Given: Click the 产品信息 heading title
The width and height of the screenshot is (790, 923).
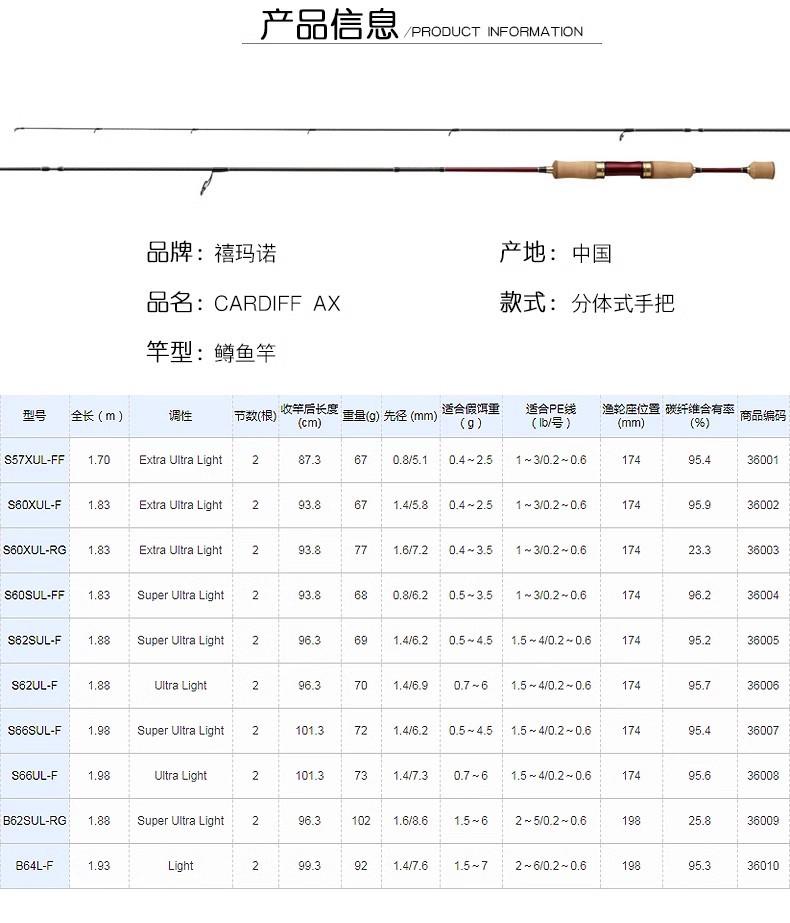Looking at the screenshot, I should [329, 25].
